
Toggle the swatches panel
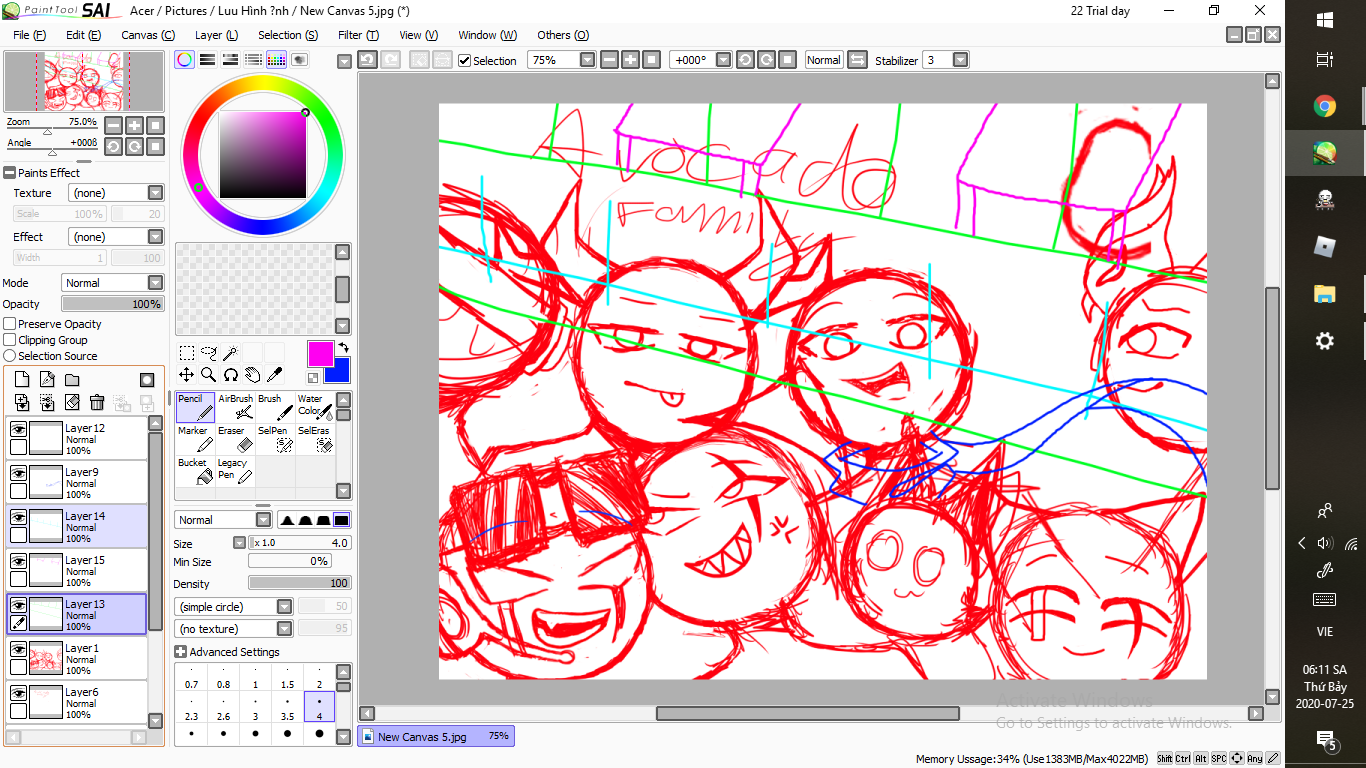pos(277,60)
